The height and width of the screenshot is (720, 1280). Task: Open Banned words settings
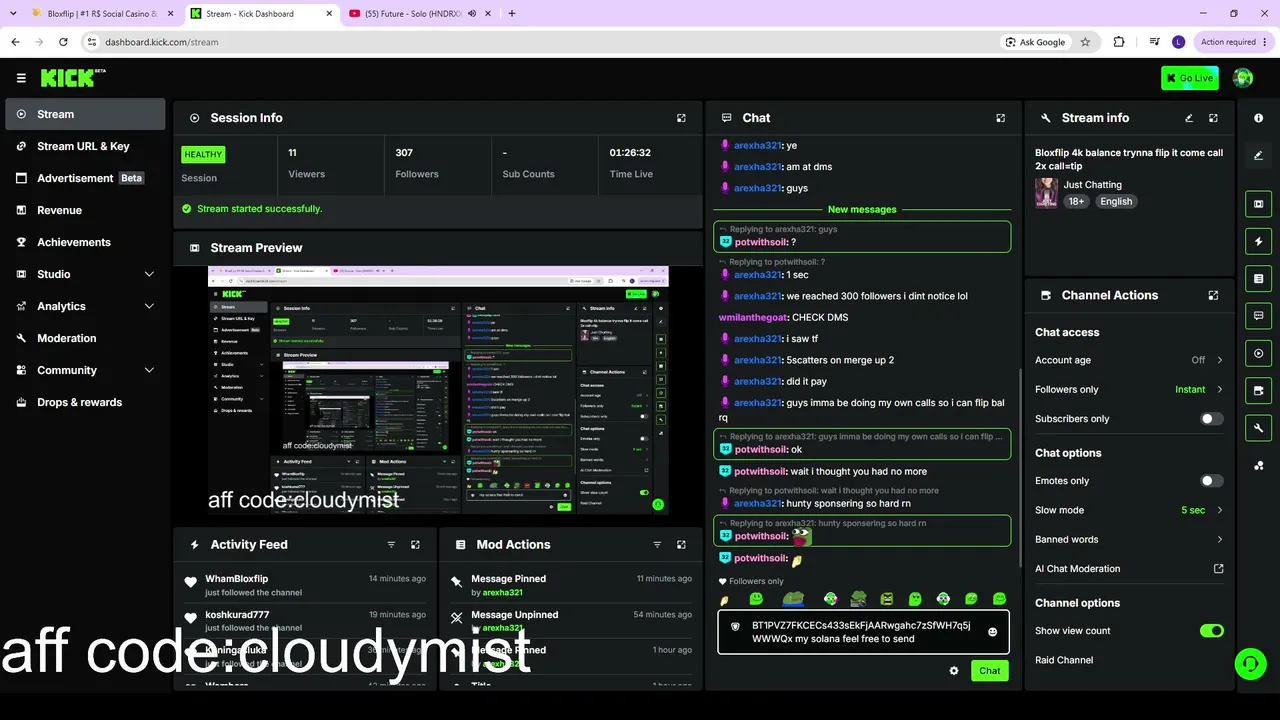(1129, 539)
